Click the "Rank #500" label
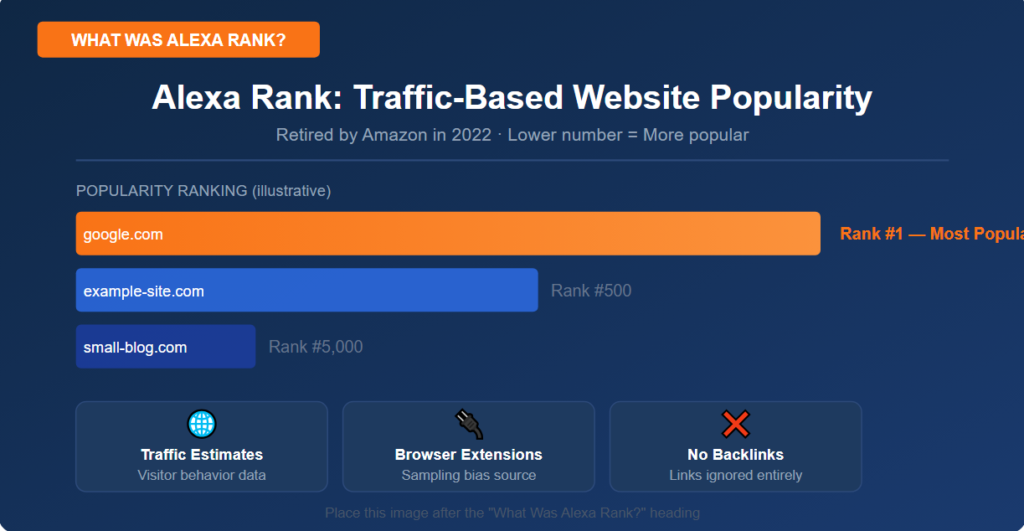The image size is (1024, 531). click(x=591, y=291)
